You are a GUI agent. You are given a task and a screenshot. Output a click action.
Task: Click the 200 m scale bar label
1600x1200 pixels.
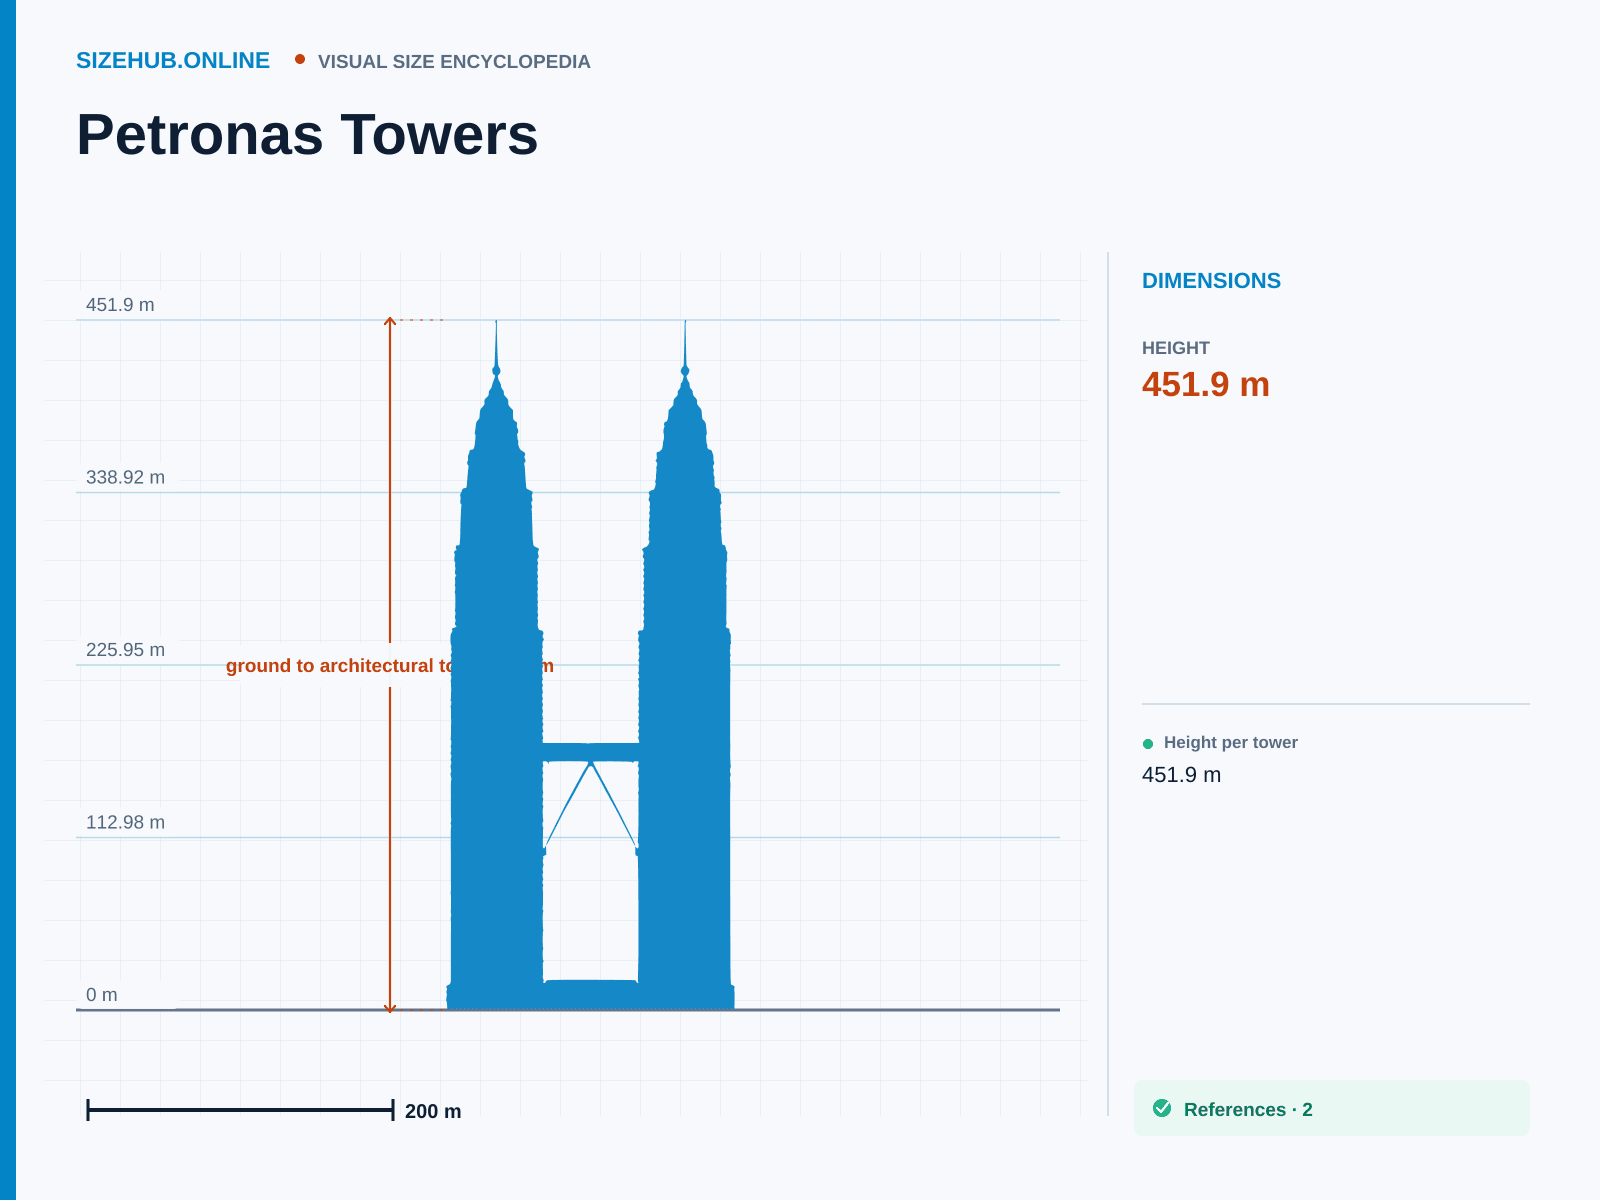coord(433,1111)
